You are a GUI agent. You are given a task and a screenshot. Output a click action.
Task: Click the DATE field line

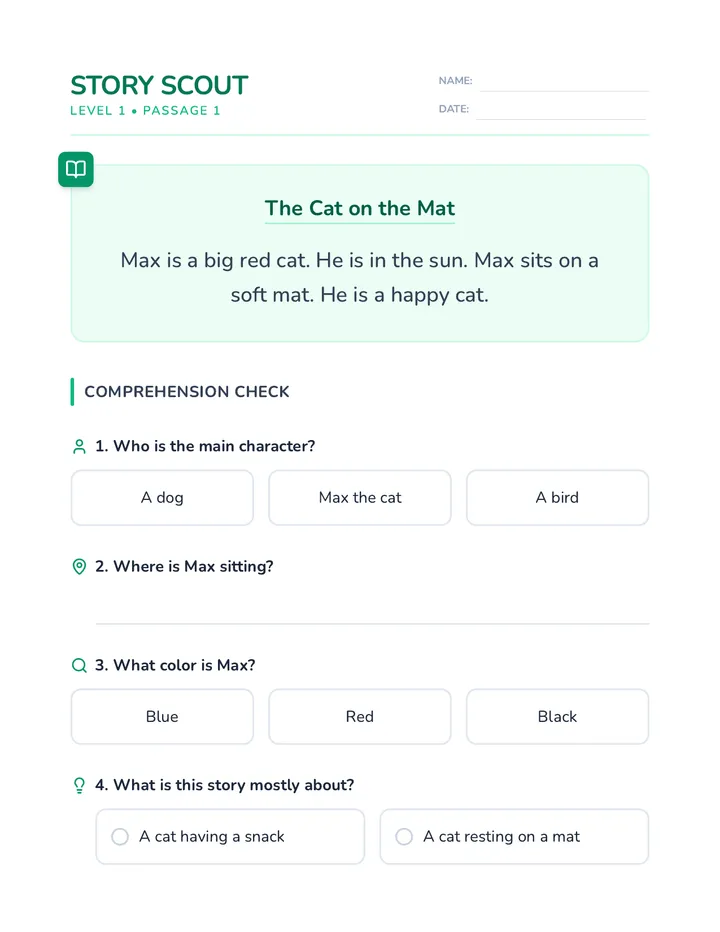(561, 111)
